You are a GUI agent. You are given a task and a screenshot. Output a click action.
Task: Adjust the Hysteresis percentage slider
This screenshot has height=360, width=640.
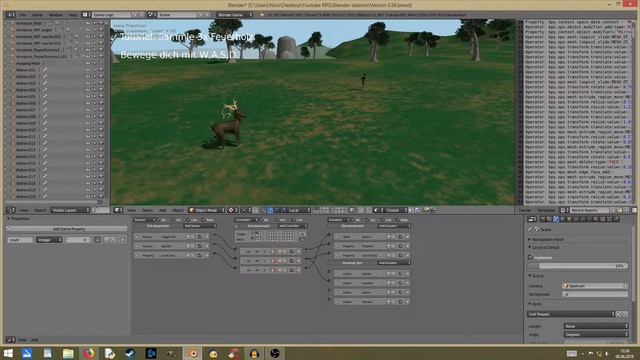point(578,266)
